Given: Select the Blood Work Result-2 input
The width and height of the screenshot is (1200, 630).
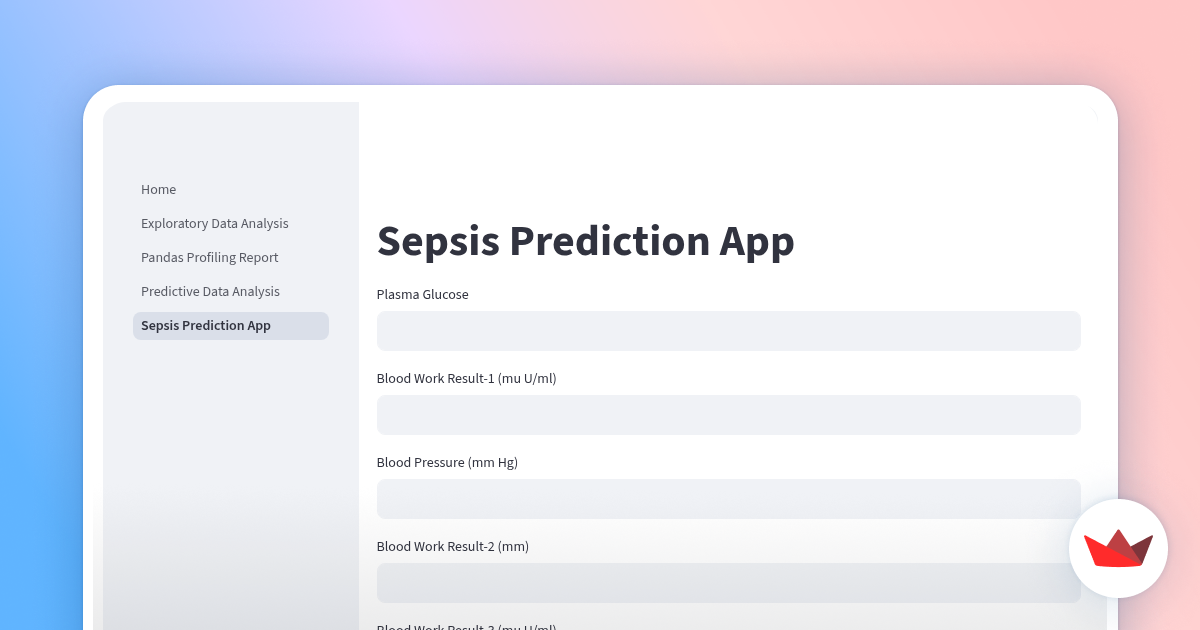Looking at the screenshot, I should 728,583.
